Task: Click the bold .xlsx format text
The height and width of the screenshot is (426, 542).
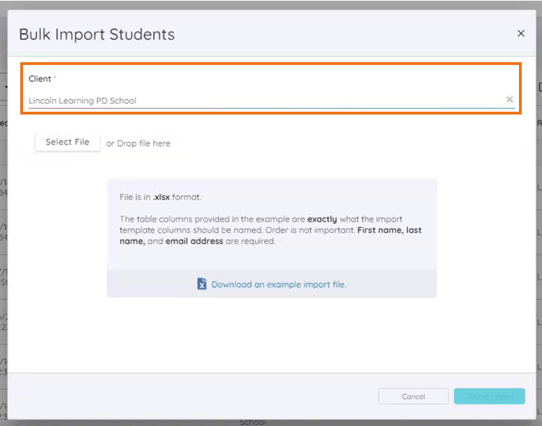Action: [x=161, y=197]
